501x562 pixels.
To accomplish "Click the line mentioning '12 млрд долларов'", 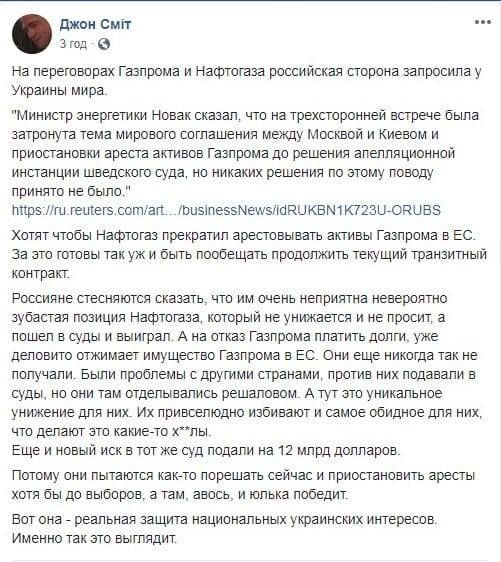I will pos(206,450).
